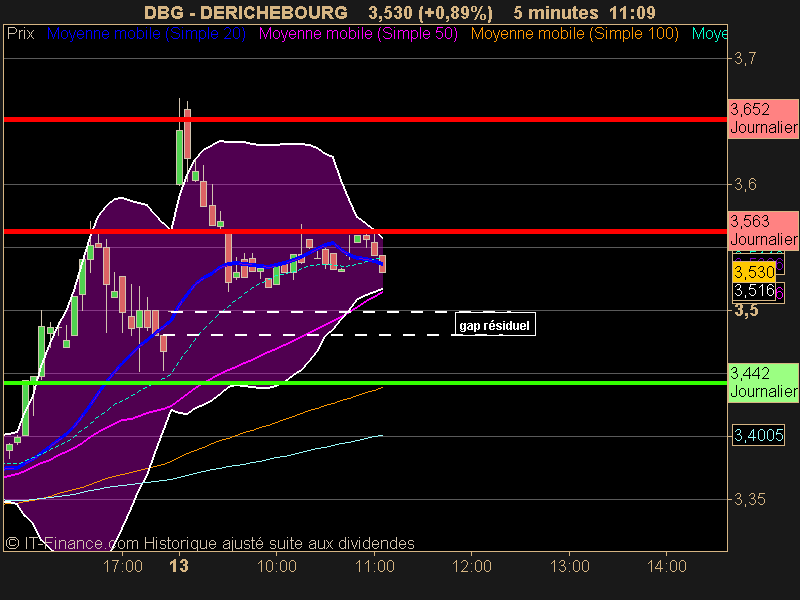
Task: Click the 3,563 Journalier resistance label
Action: pyautogui.click(x=763, y=230)
